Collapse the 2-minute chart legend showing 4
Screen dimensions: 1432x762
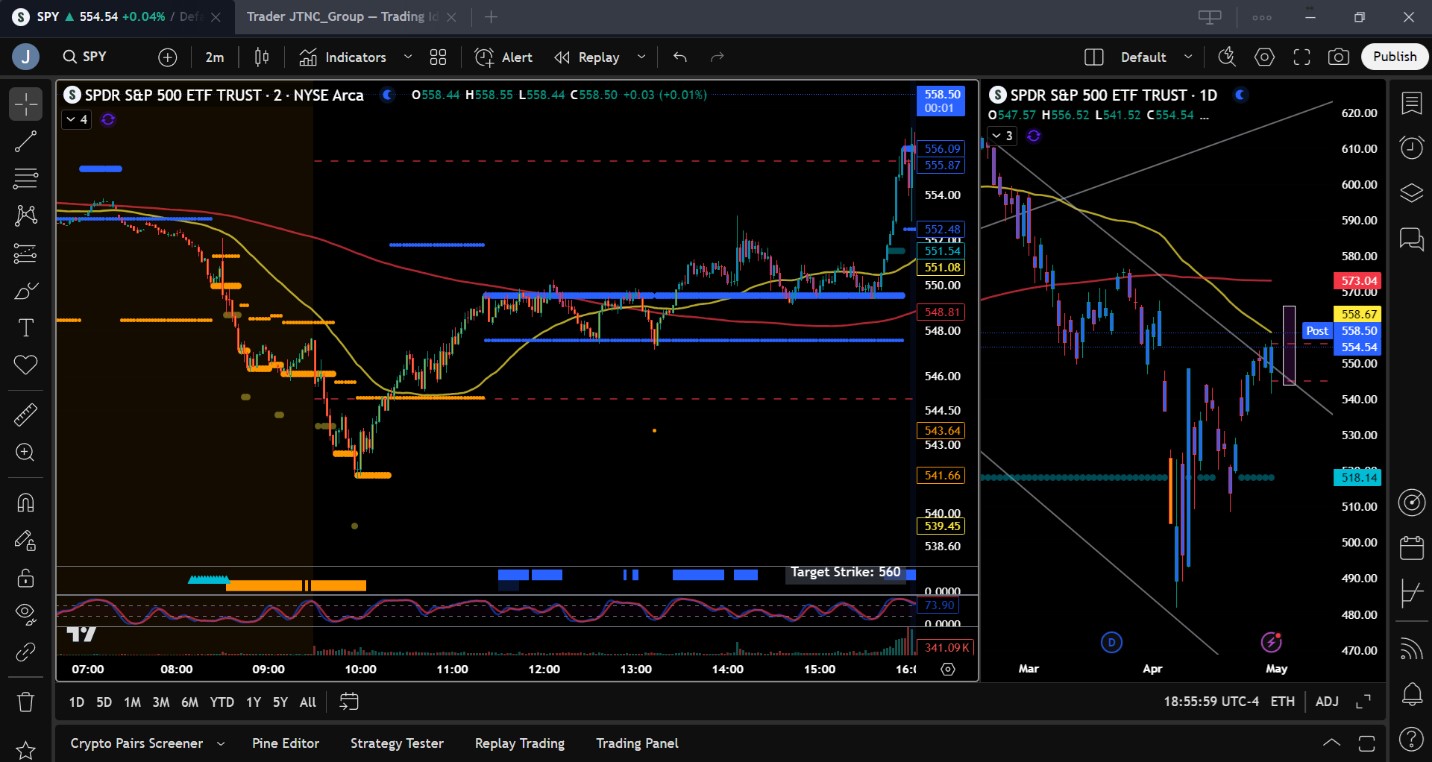click(77, 120)
